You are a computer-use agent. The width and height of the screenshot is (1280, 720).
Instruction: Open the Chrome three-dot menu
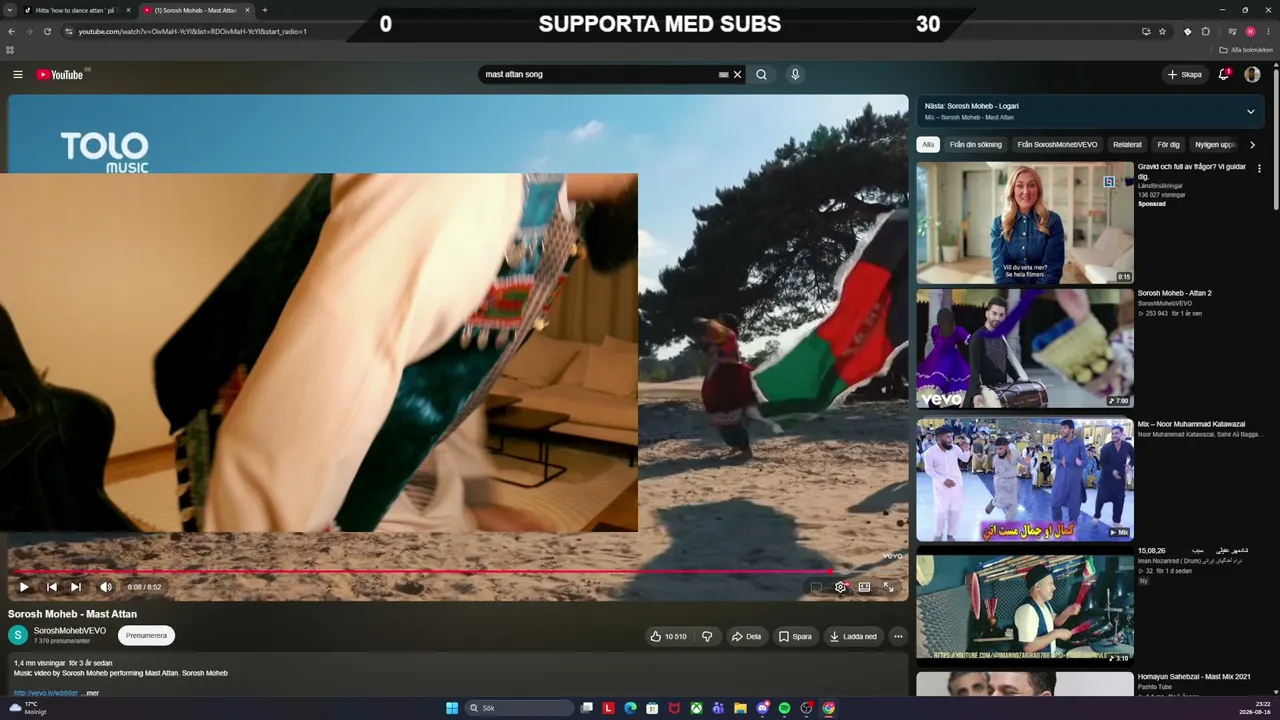(x=1269, y=31)
